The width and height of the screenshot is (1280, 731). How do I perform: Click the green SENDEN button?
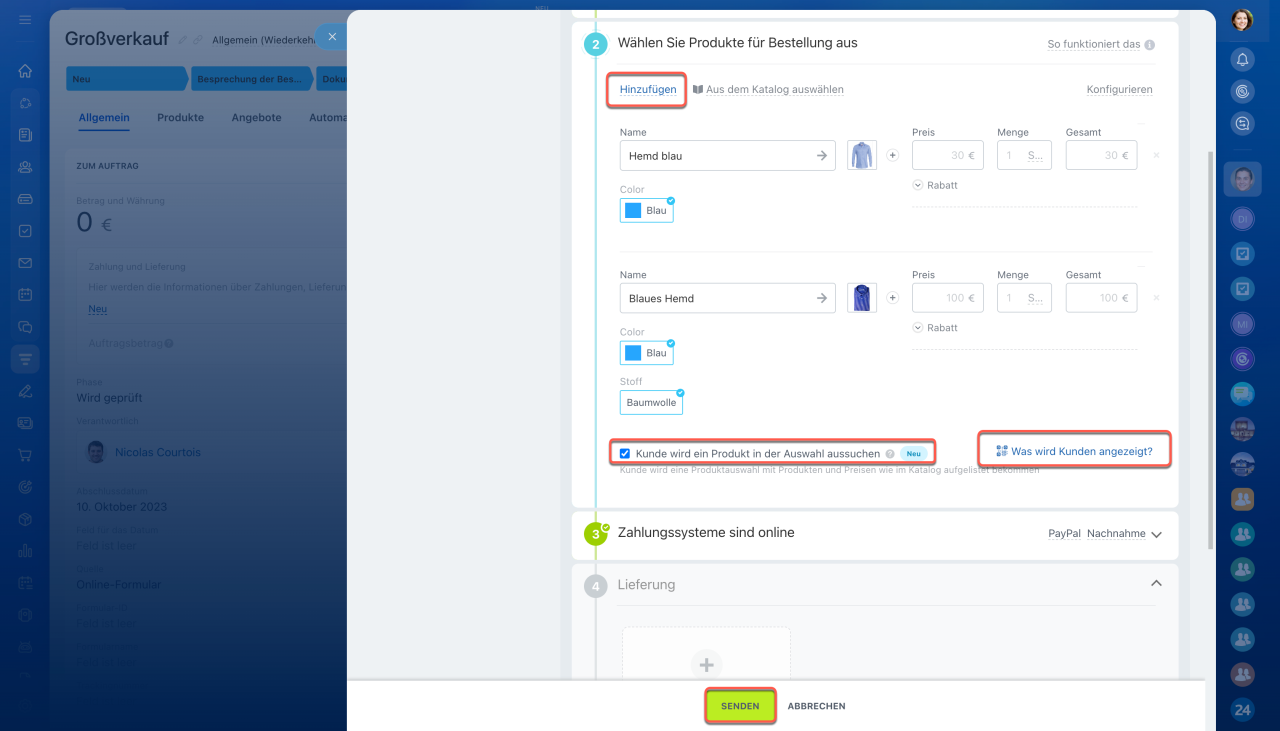[740, 706]
